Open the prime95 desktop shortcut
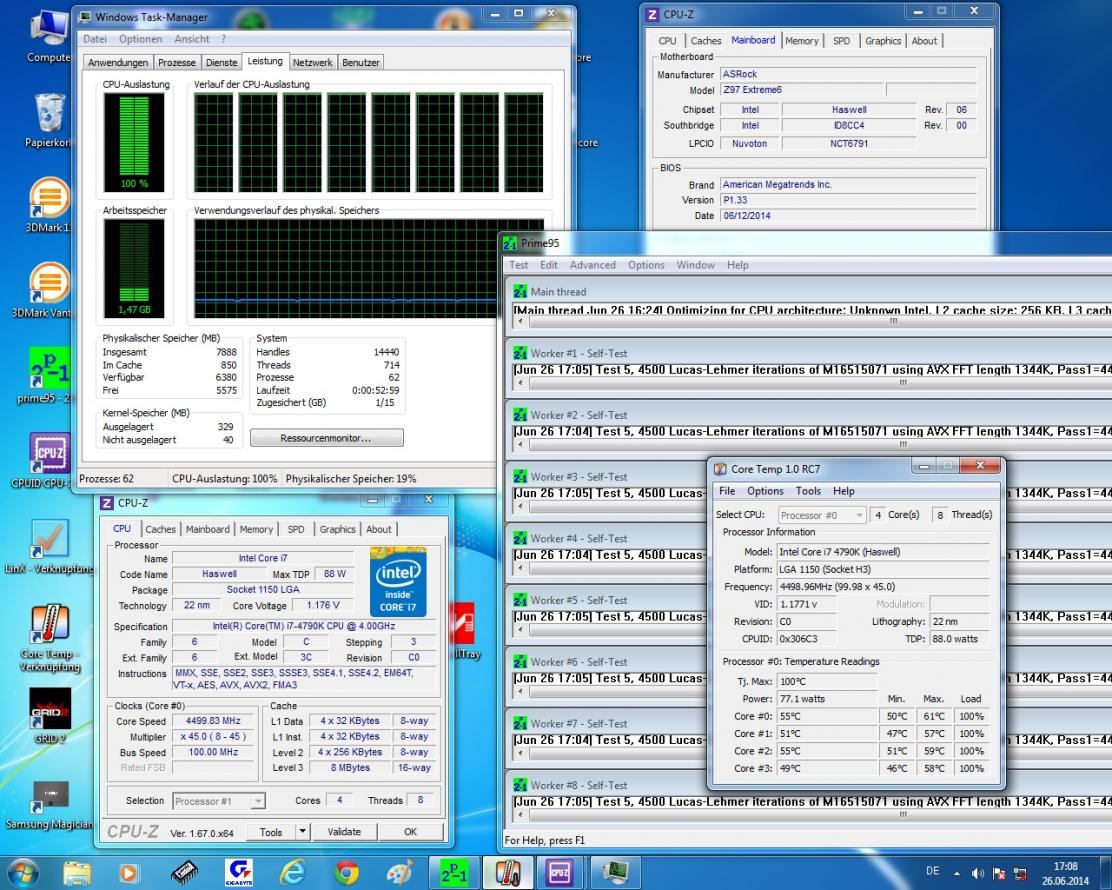The width and height of the screenshot is (1112, 890). pyautogui.click(x=48, y=376)
